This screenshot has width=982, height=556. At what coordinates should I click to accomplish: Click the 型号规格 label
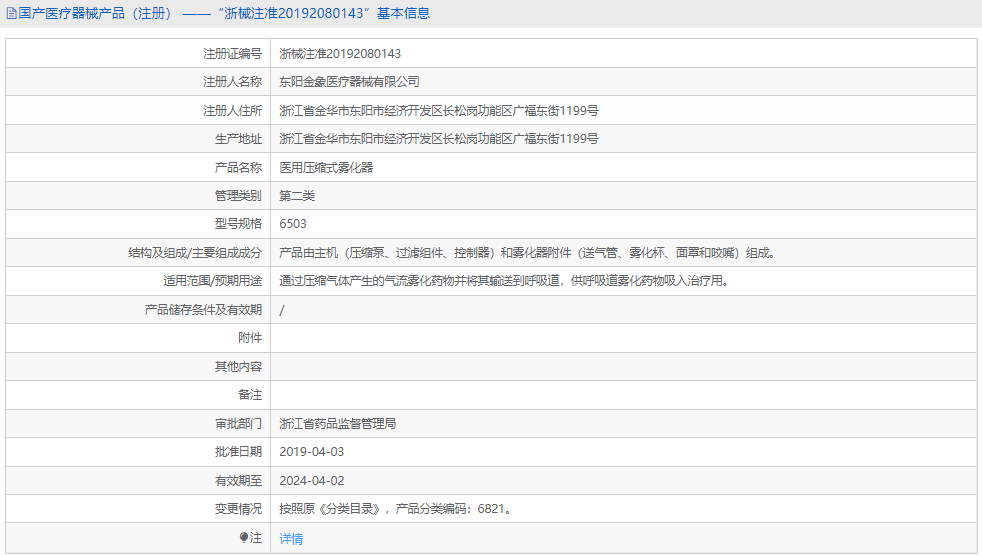[238, 224]
